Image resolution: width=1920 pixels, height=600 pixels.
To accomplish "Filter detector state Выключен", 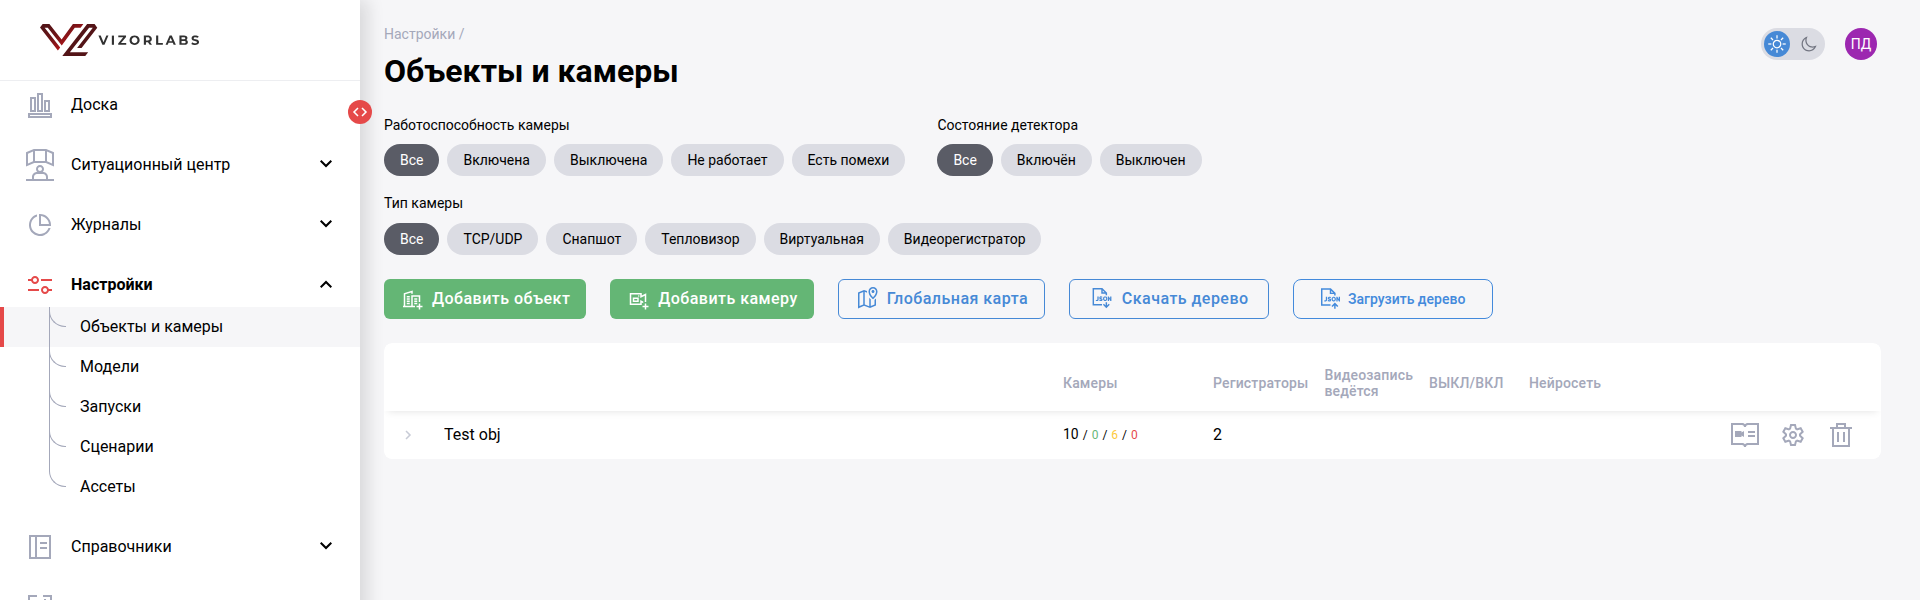I will pos(1150,160).
